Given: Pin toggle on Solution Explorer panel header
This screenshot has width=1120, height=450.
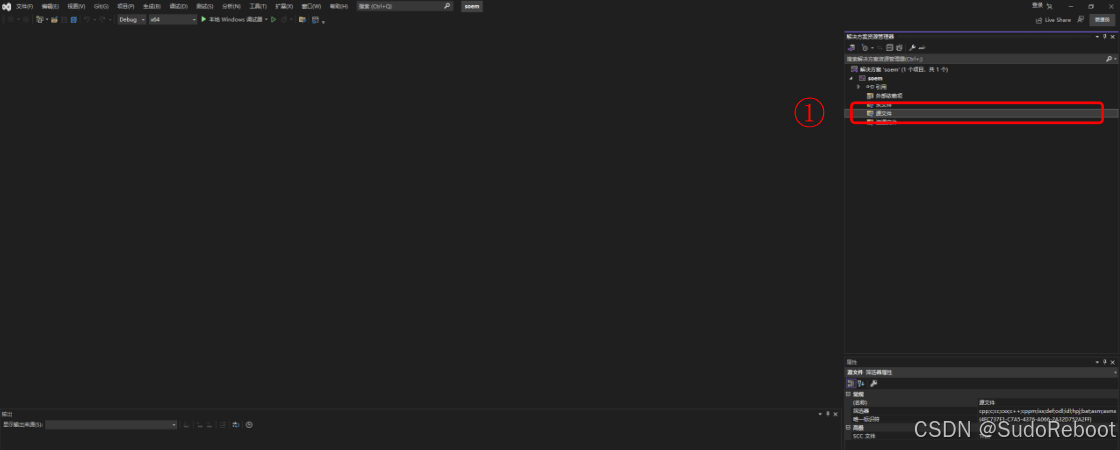Looking at the screenshot, I should click(x=1105, y=36).
